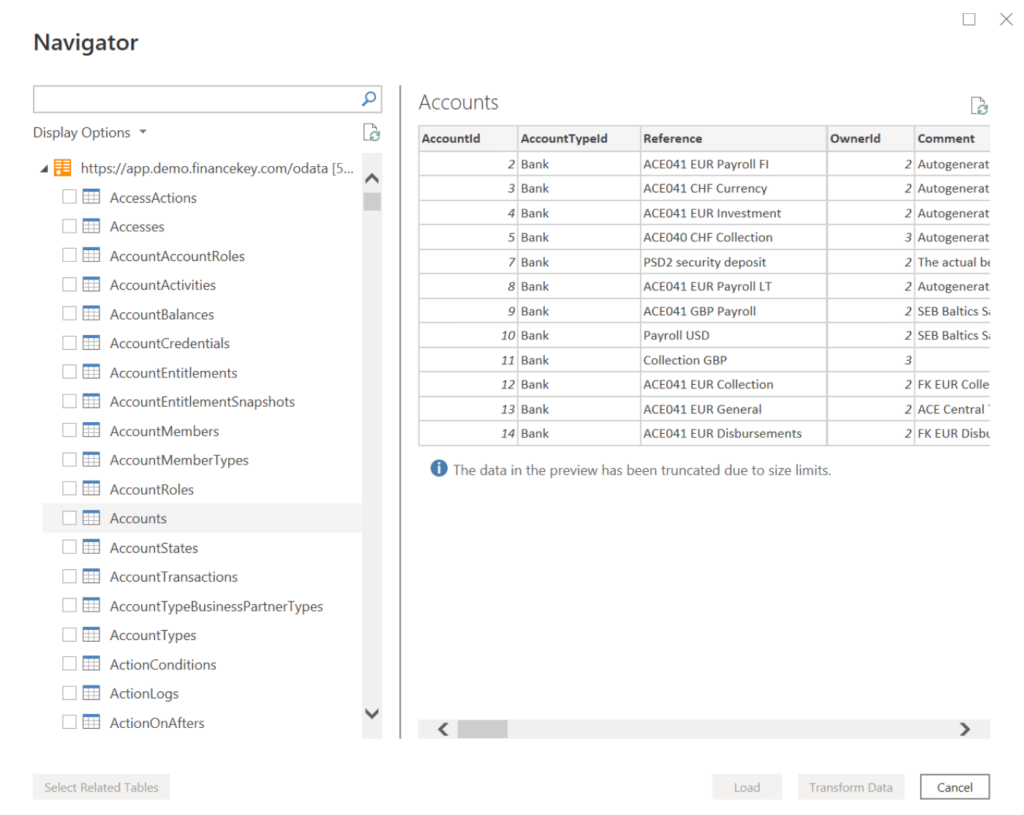1024x815 pixels.
Task: Select the AccountStates table in the list
Action: (x=153, y=547)
